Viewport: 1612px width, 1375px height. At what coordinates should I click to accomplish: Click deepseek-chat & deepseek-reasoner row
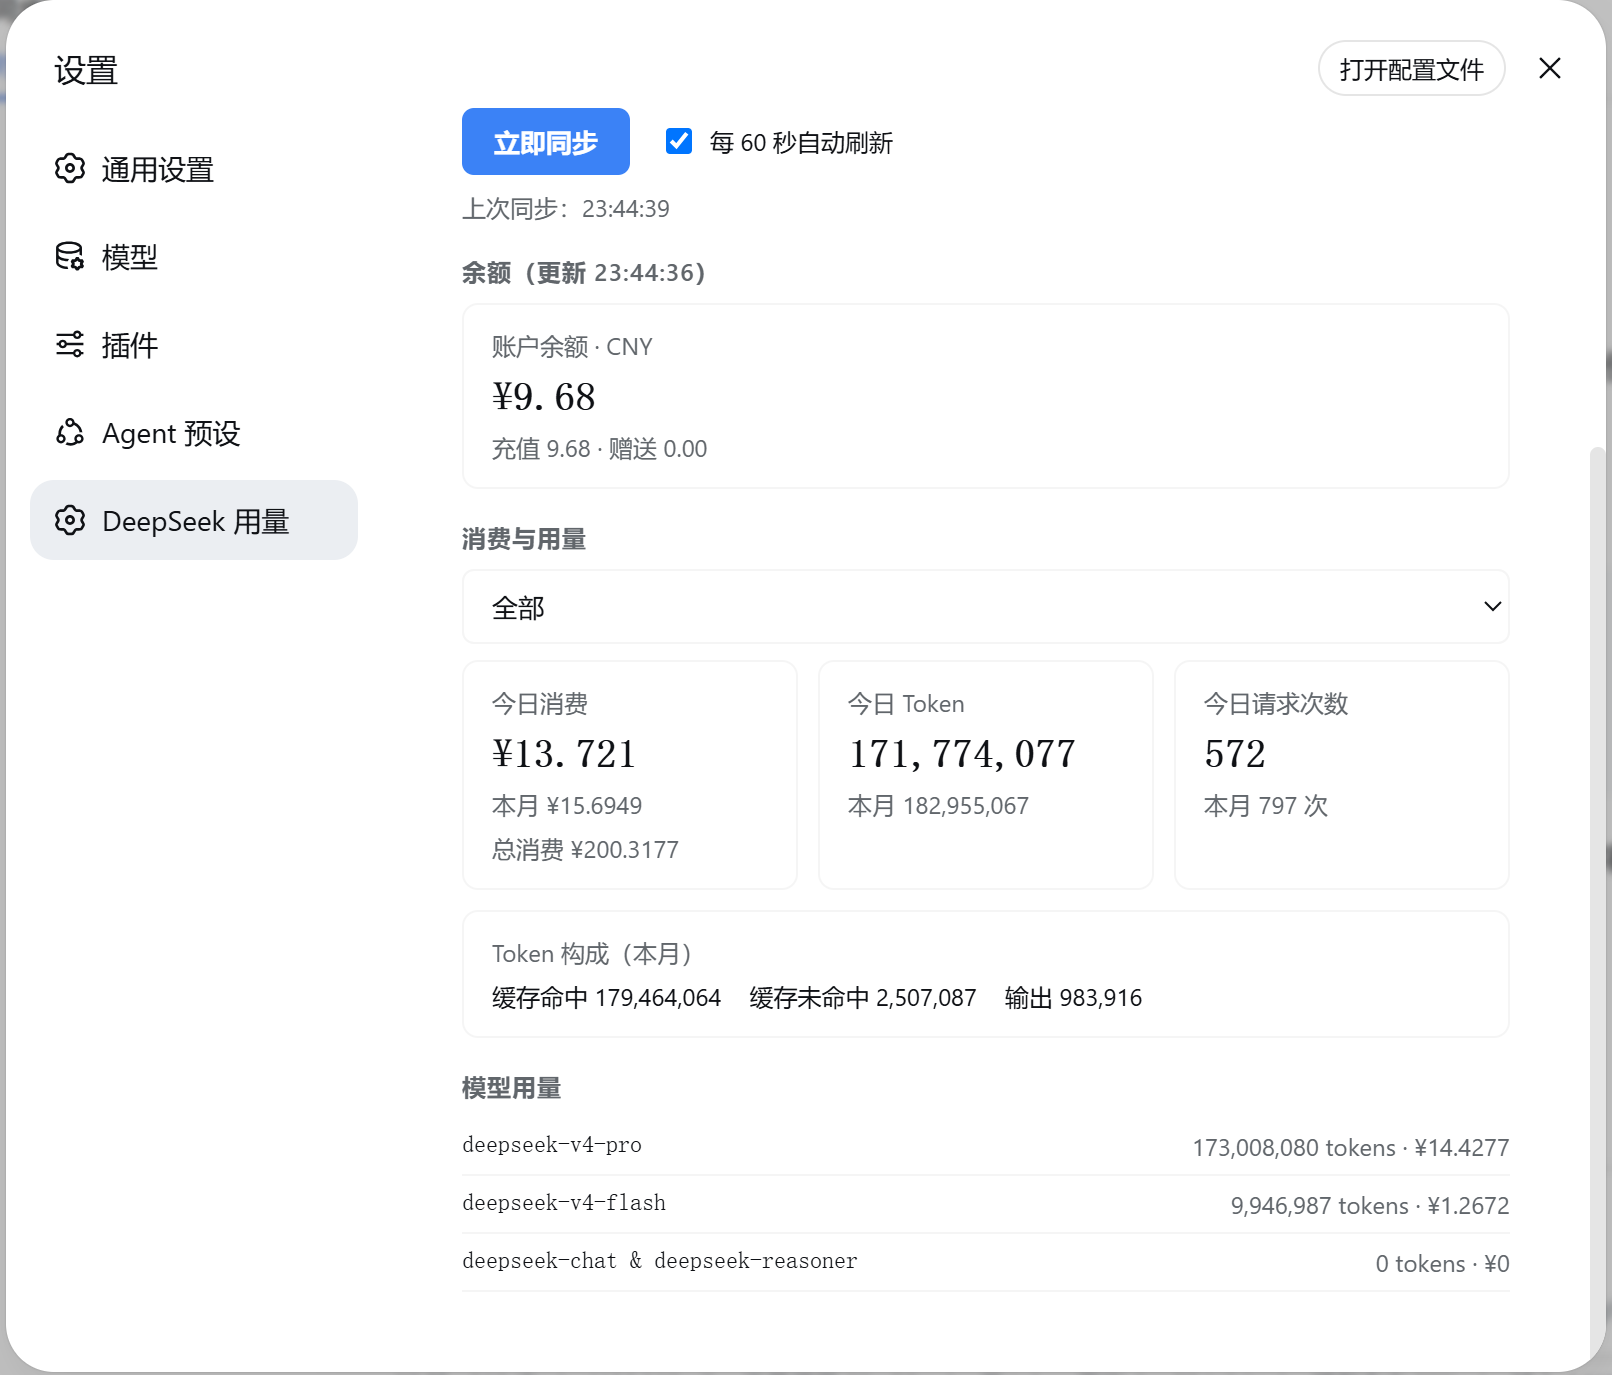pyautogui.click(x=986, y=1262)
